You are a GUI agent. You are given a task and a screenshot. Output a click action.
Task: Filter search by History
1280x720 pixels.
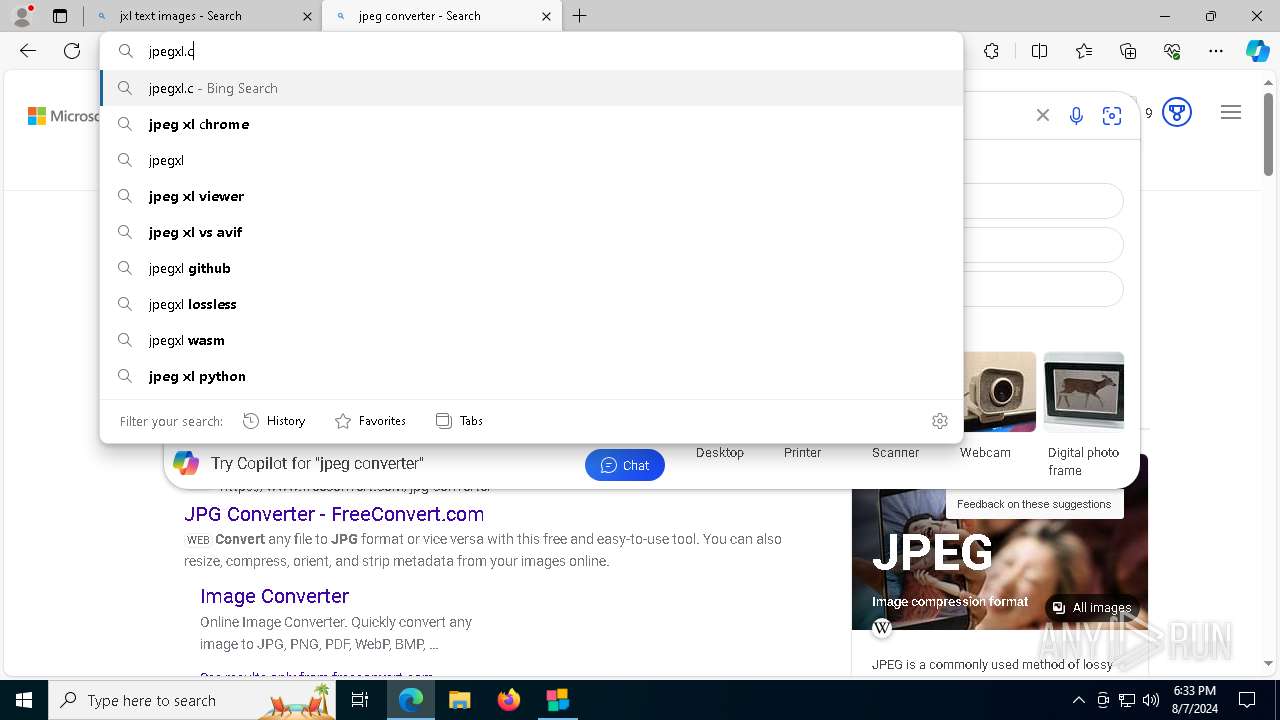pyautogui.click(x=274, y=421)
